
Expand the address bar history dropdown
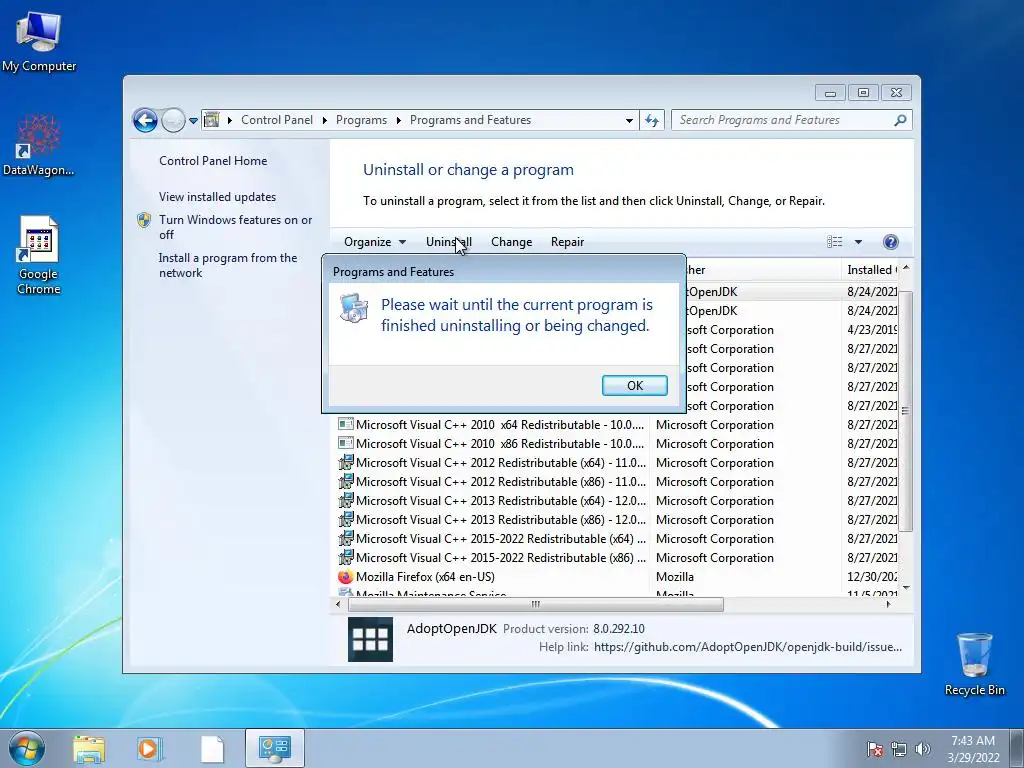click(x=629, y=120)
